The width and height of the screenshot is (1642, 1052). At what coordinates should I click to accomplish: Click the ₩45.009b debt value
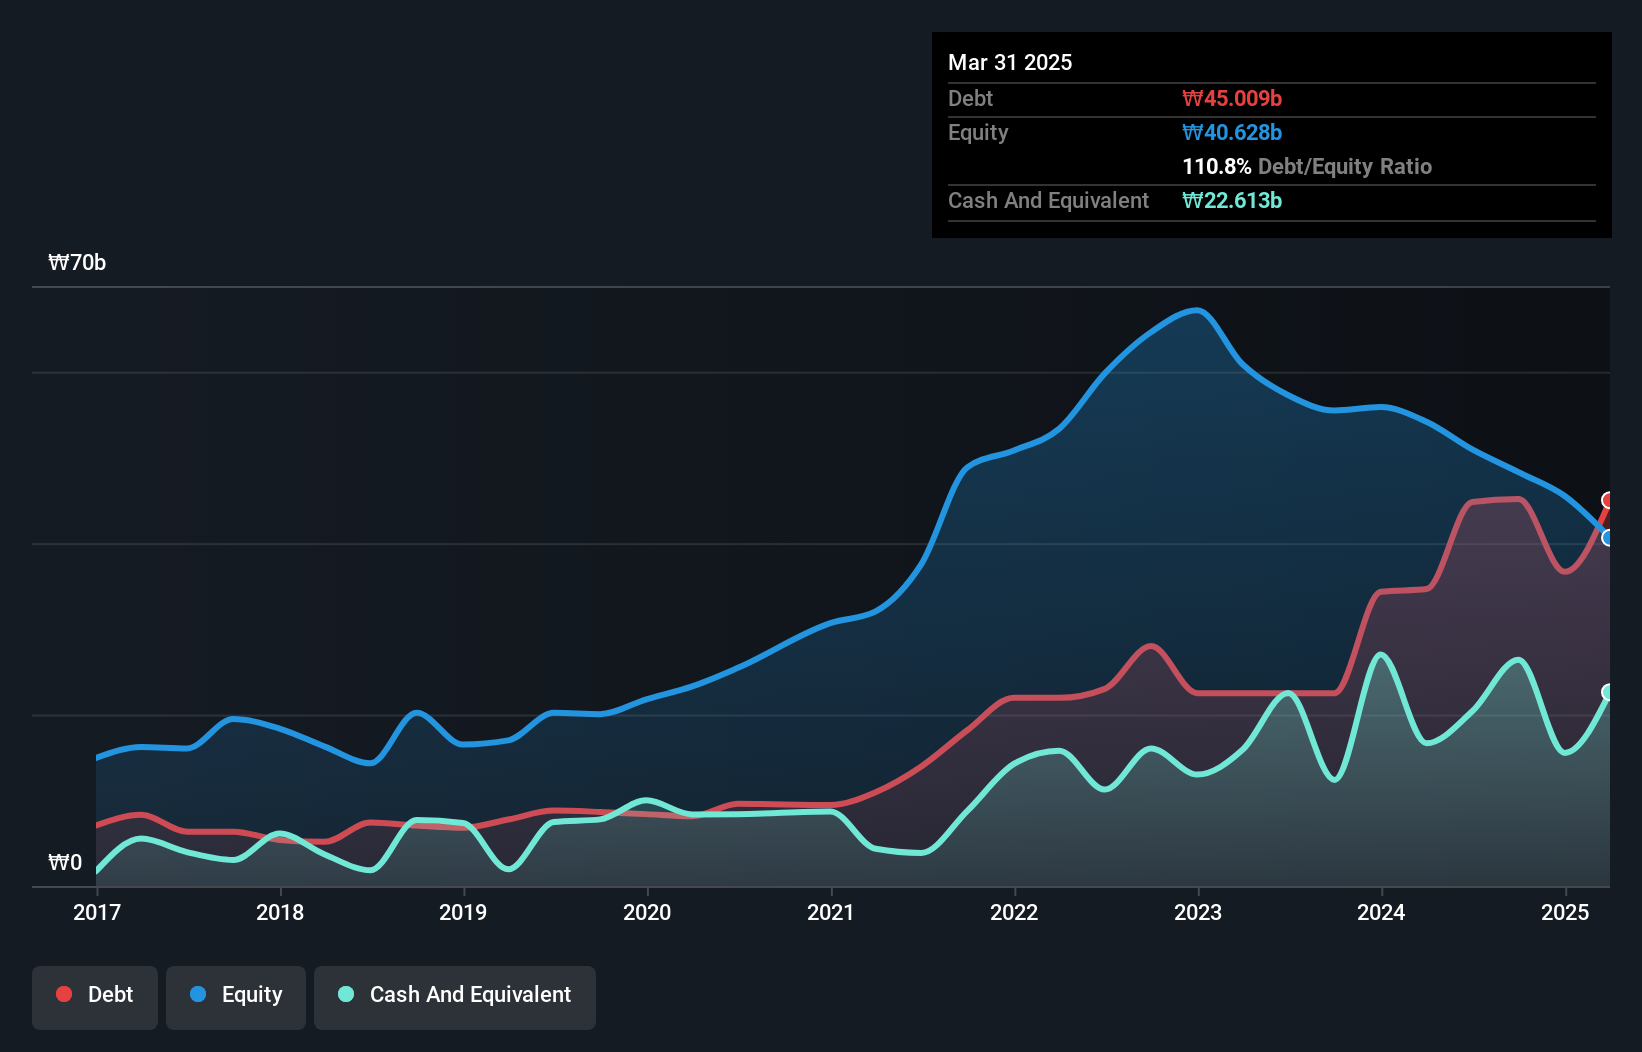click(1232, 98)
